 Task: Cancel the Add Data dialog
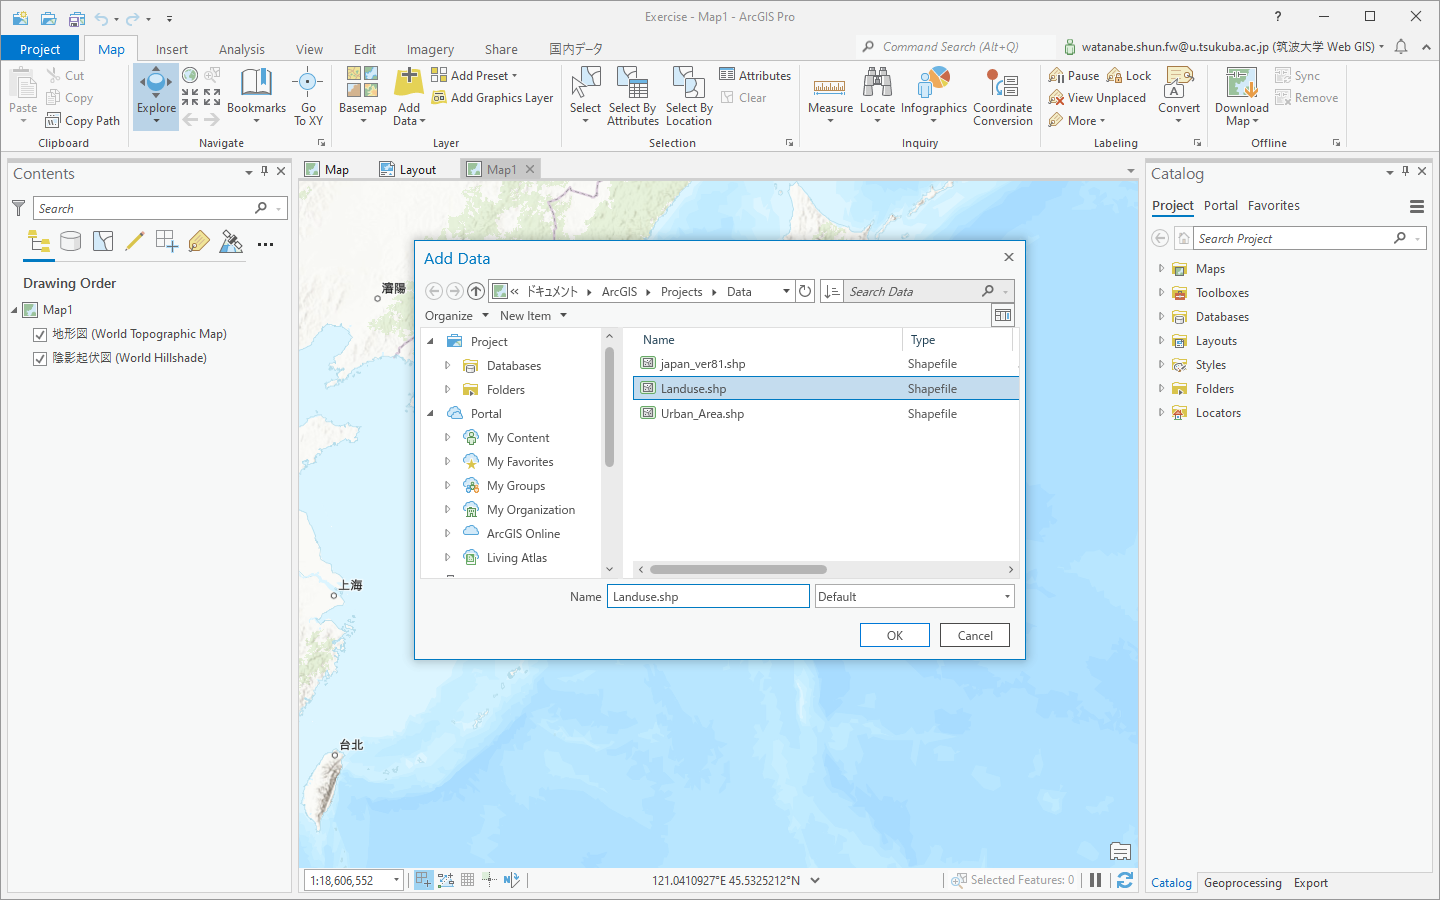[x=975, y=635]
